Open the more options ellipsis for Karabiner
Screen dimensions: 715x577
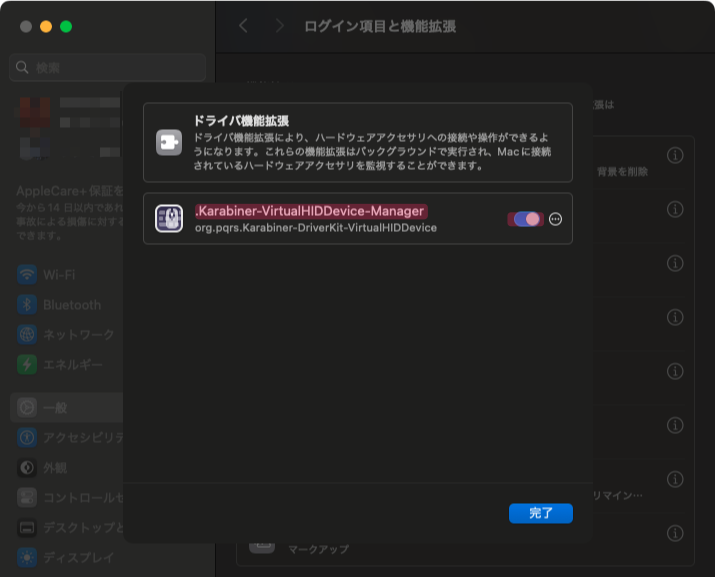pos(555,219)
